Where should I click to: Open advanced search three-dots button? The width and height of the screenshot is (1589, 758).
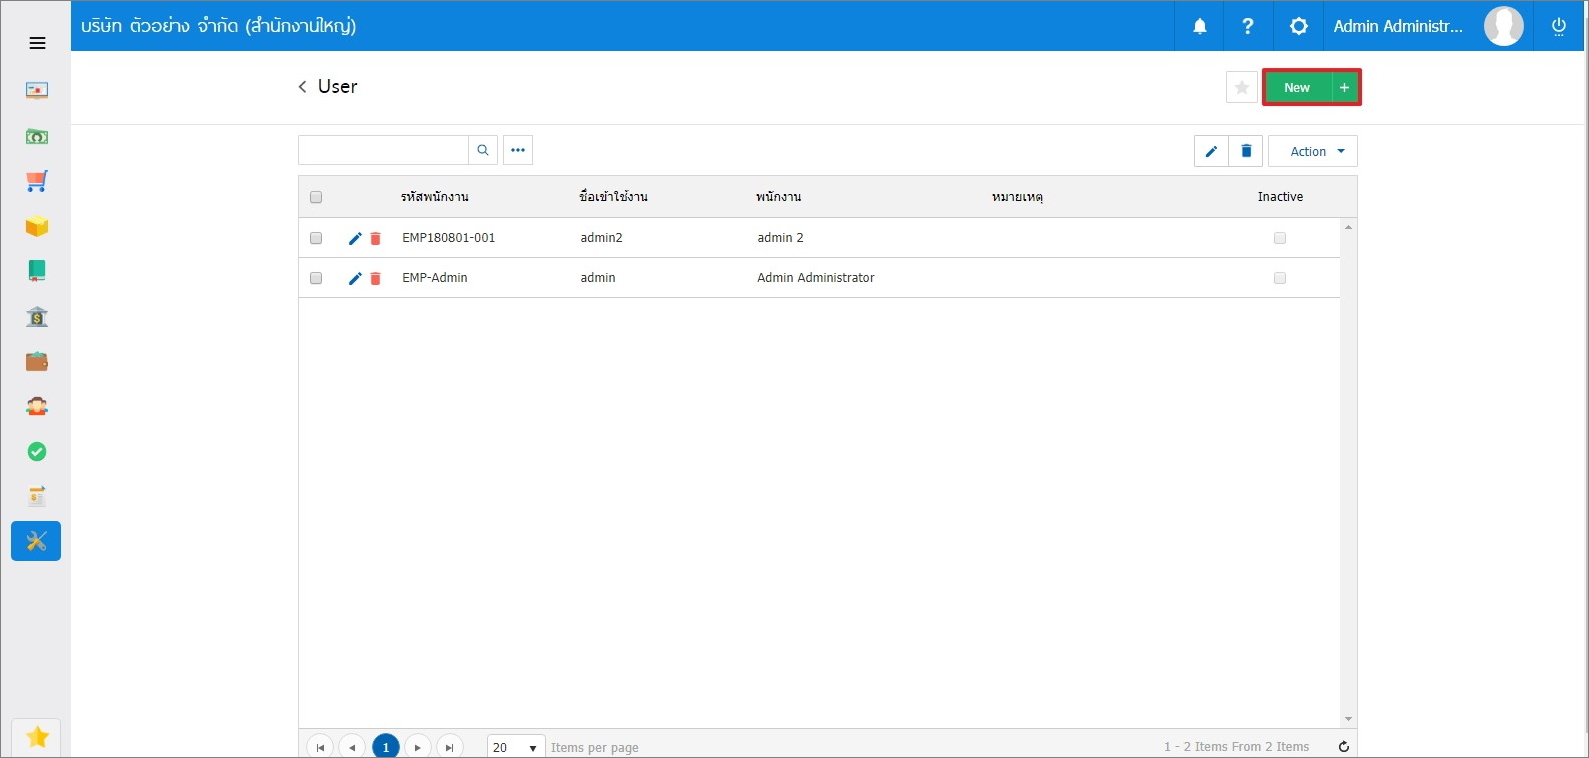[517, 150]
